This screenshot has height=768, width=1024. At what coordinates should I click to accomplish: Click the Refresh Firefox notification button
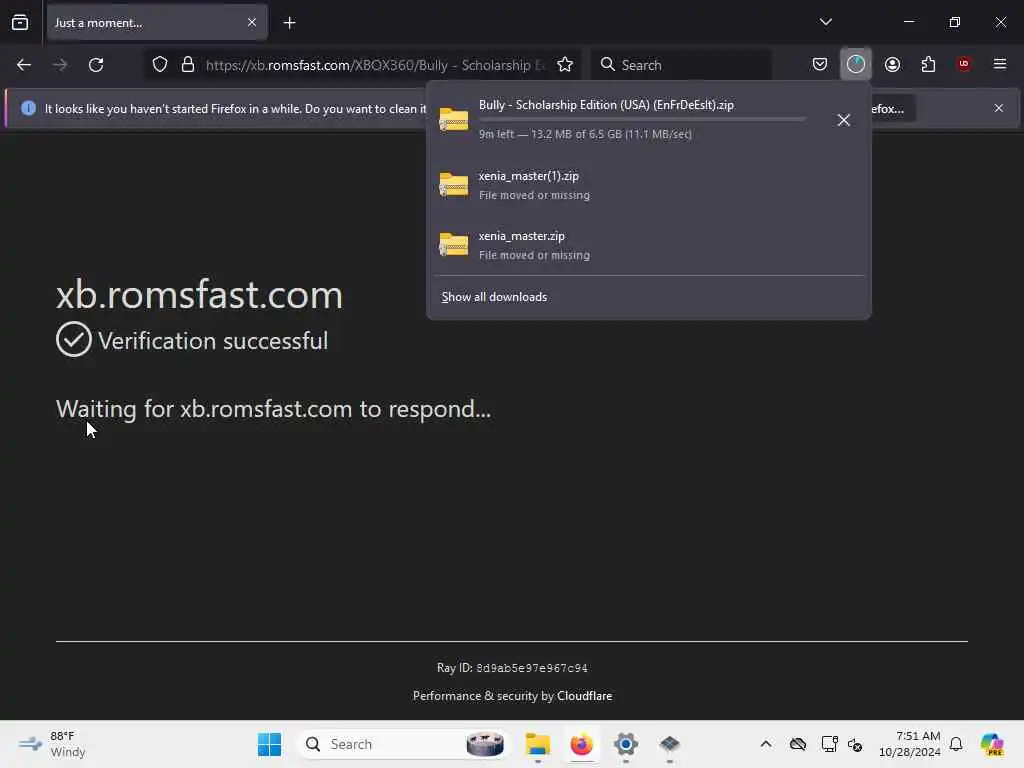[x=891, y=108]
